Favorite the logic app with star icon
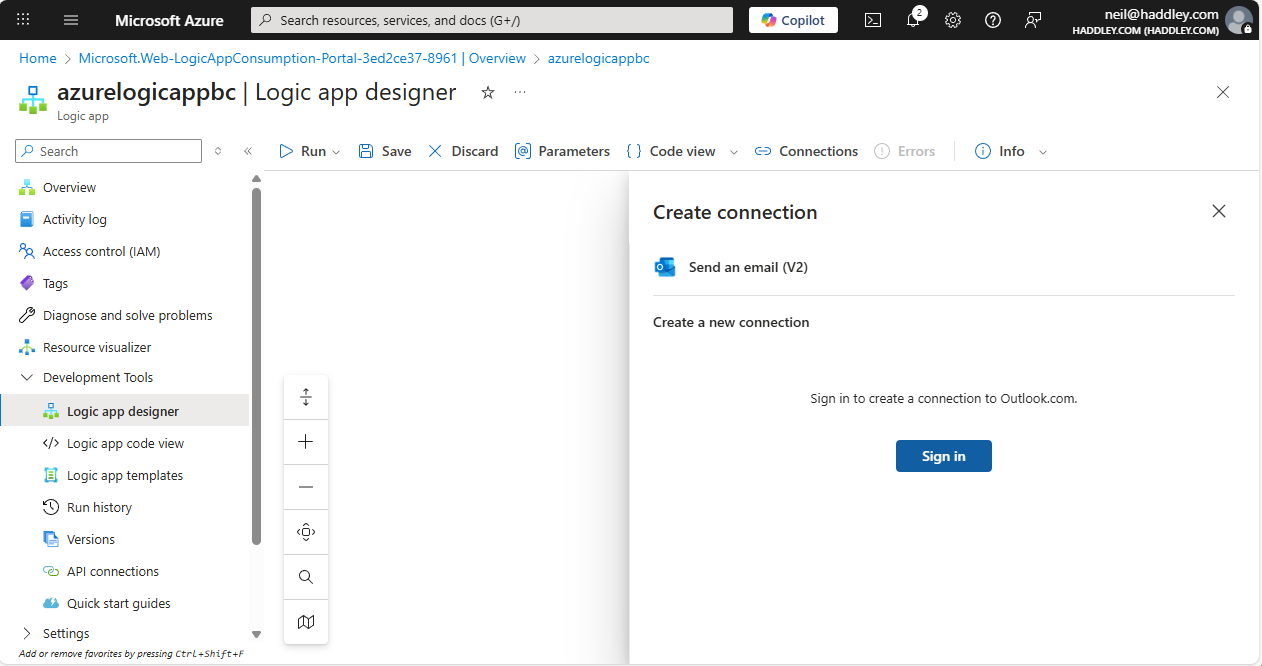The height and width of the screenshot is (666, 1262). click(488, 93)
